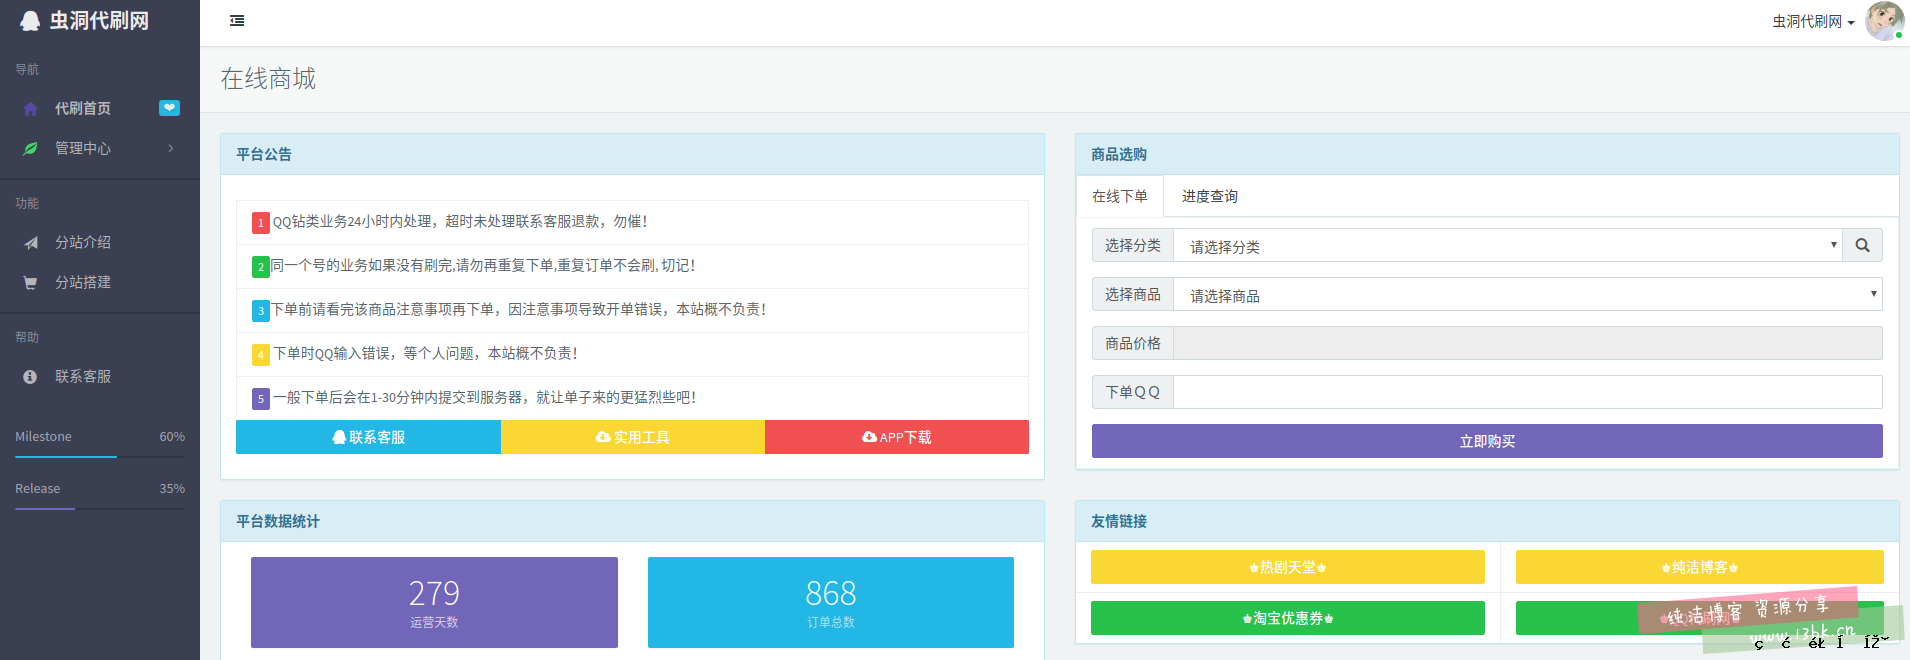Click the yellow 实用工具 button

(632, 438)
